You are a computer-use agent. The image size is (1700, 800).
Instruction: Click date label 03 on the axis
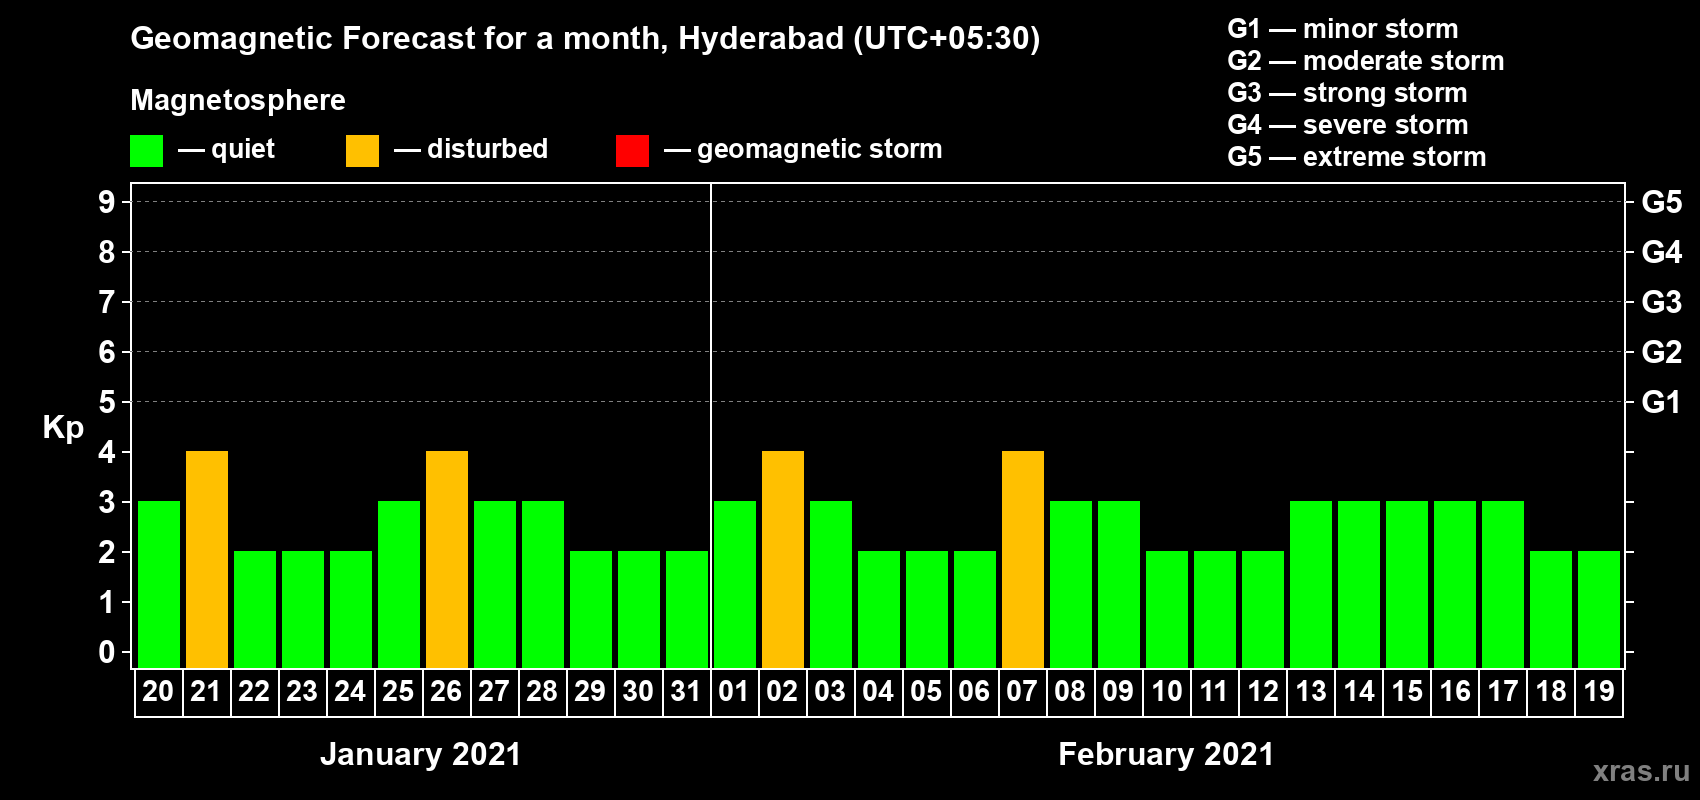point(830,692)
